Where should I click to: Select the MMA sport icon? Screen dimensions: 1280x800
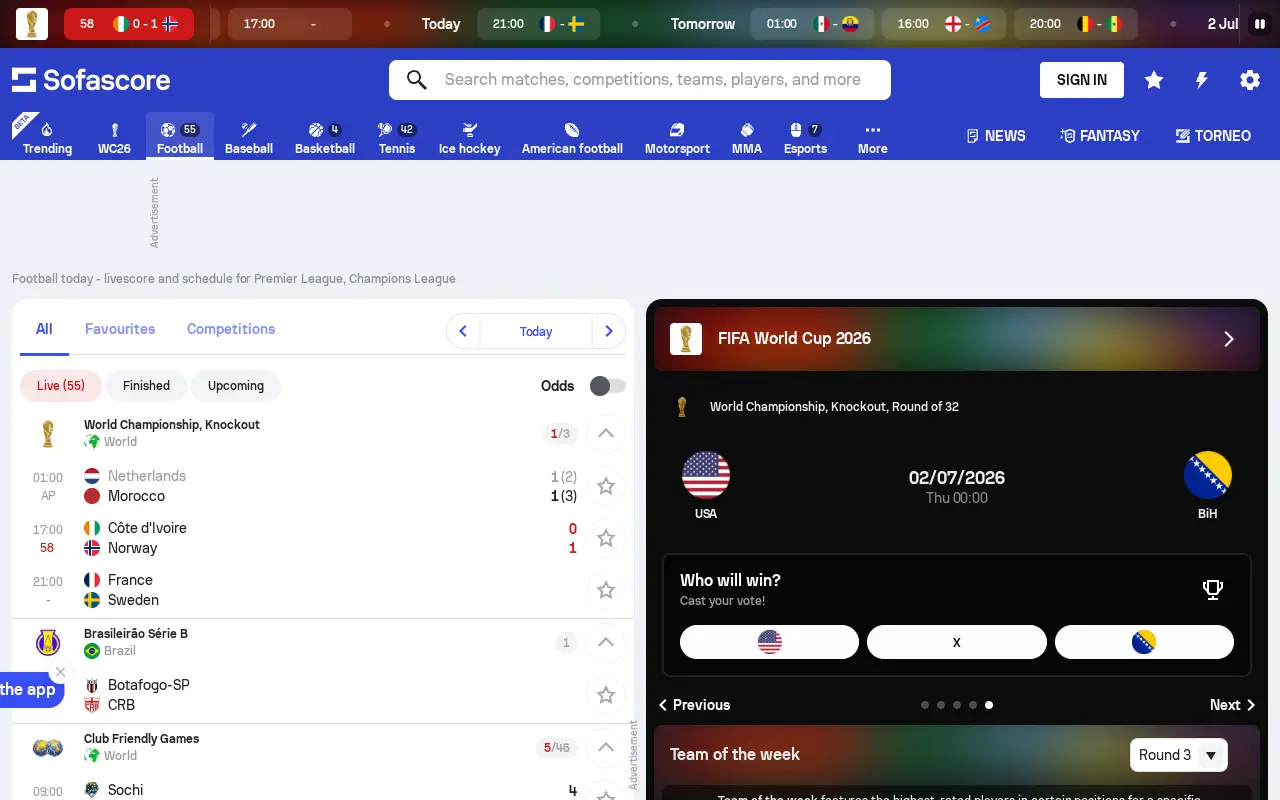click(747, 137)
